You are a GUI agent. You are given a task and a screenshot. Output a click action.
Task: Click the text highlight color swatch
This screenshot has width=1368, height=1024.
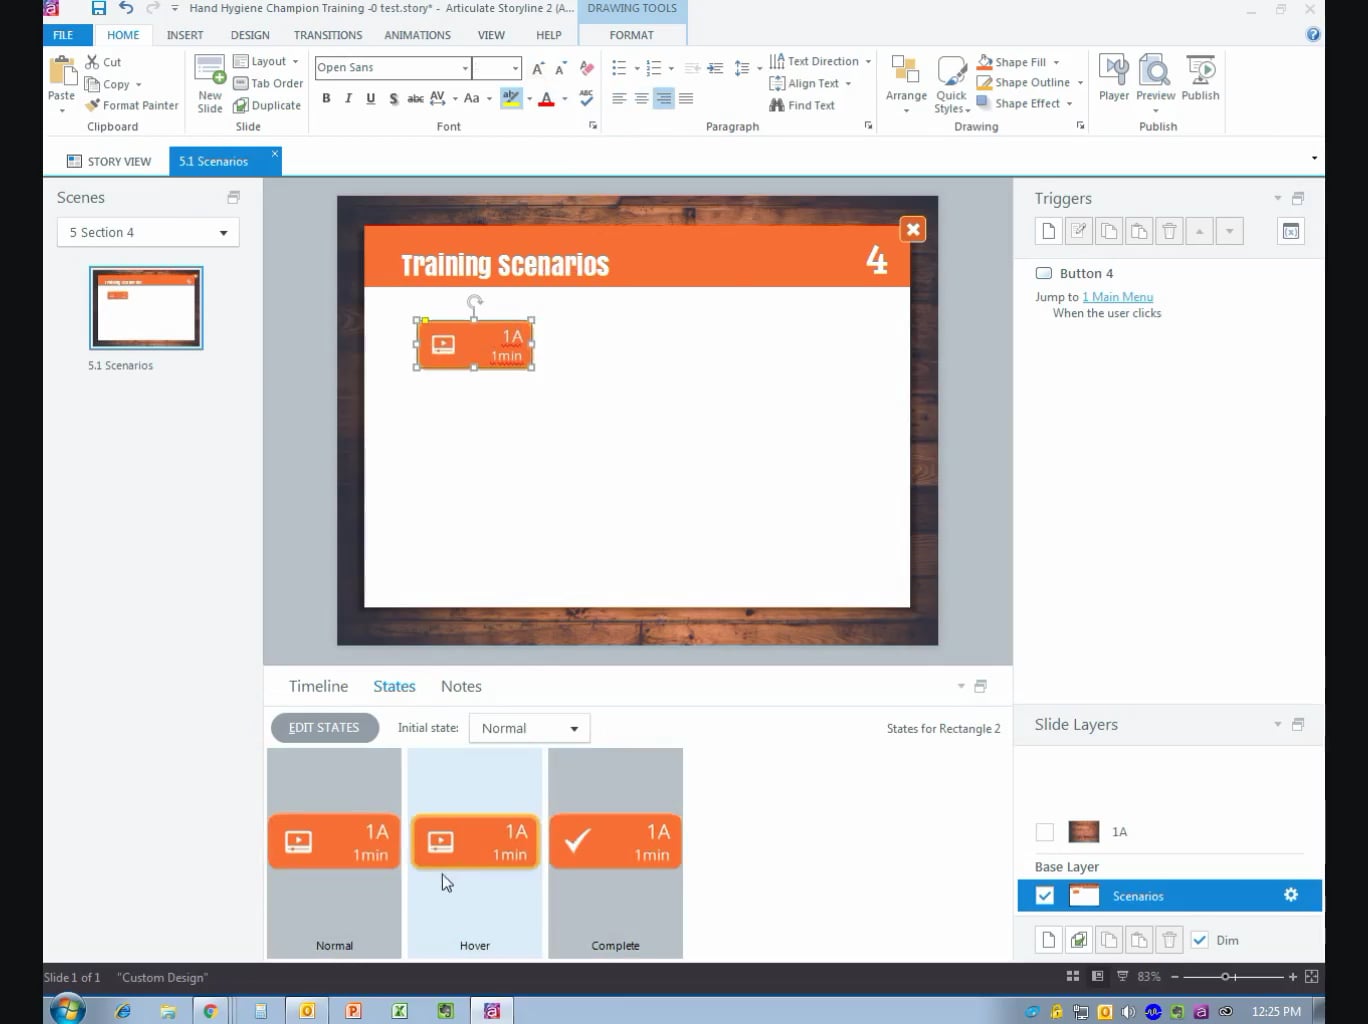point(511,98)
